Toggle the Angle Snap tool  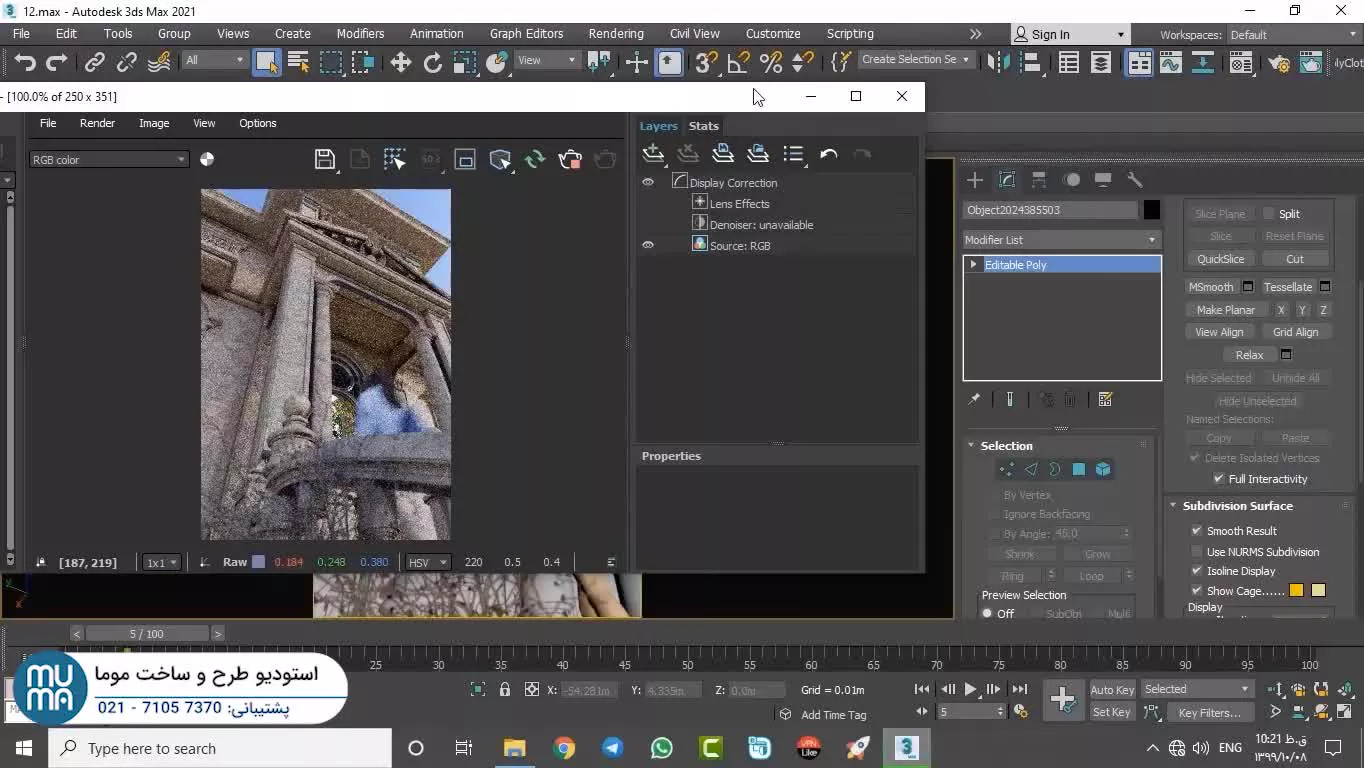pos(738,63)
